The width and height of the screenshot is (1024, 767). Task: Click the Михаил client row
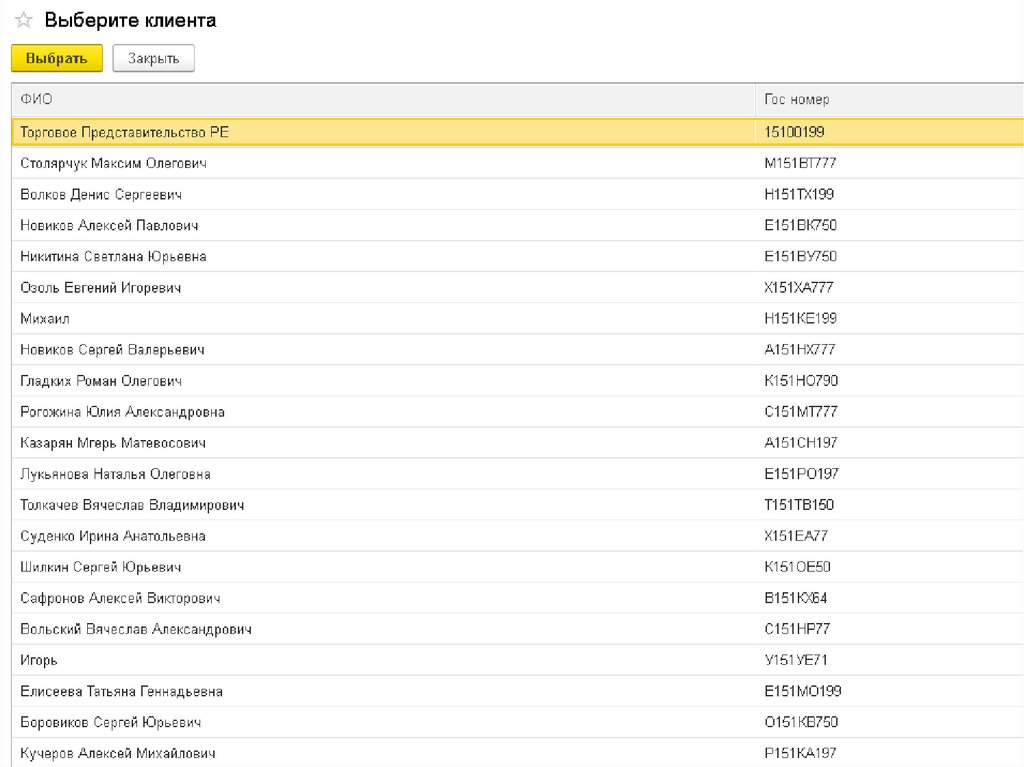[45, 319]
